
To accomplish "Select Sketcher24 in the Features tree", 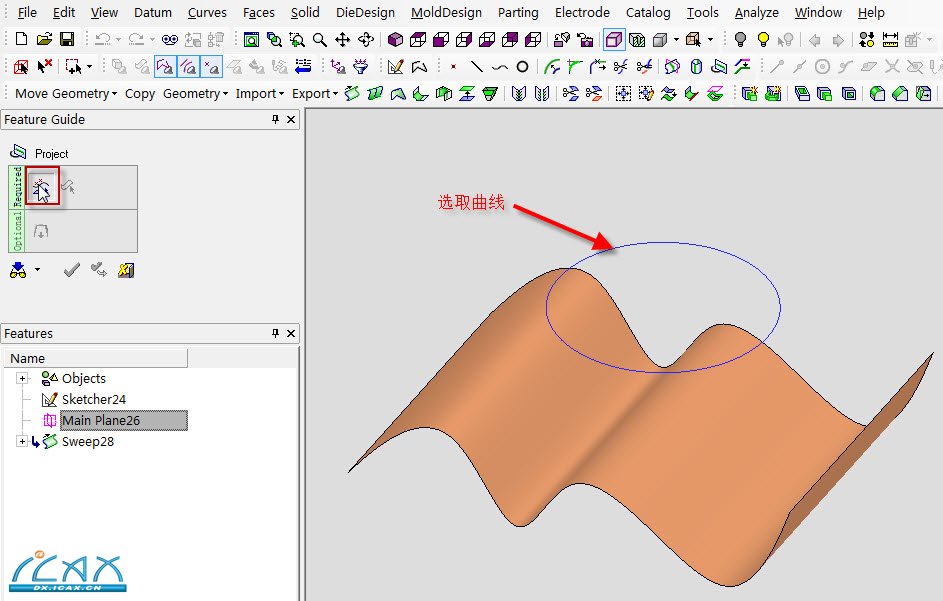I will 94,399.
